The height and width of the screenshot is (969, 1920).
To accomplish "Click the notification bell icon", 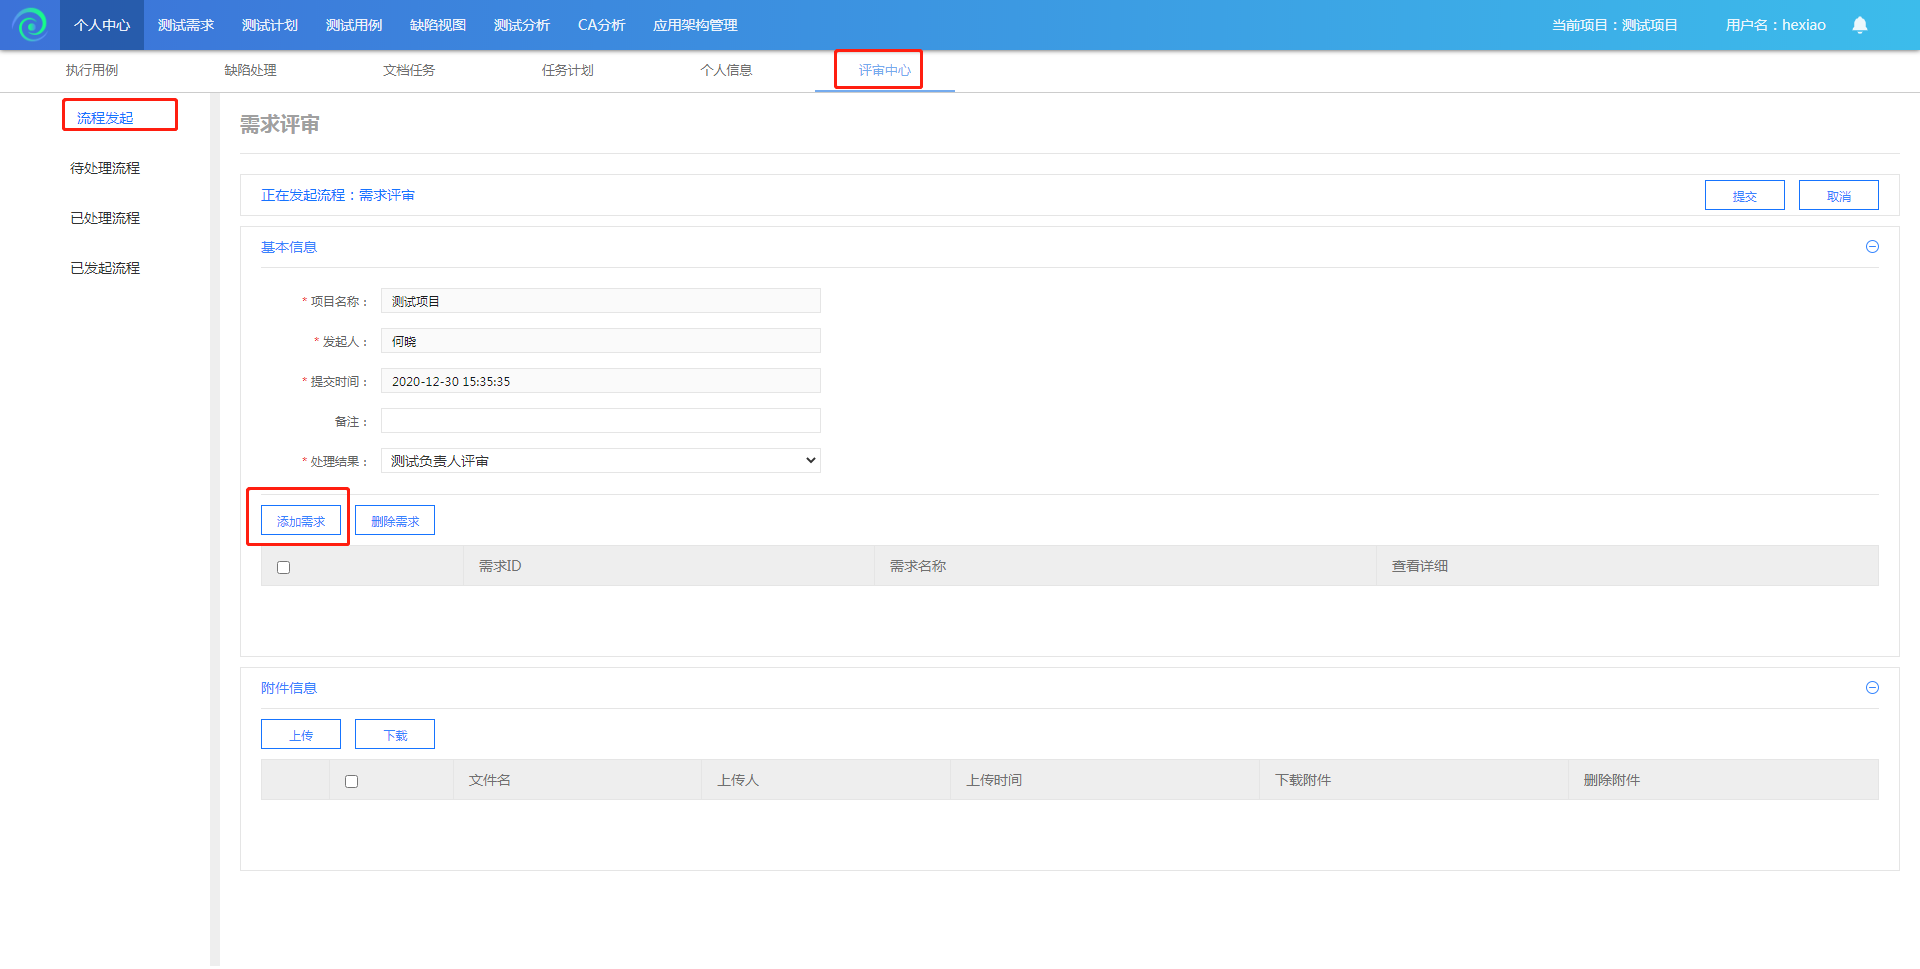I will [1859, 25].
